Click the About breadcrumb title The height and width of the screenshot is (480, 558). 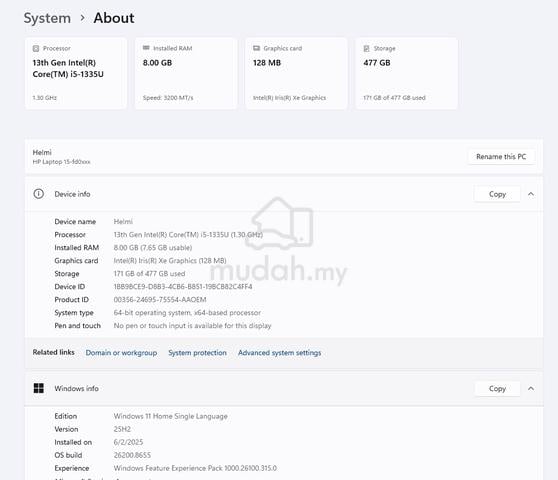tap(114, 18)
